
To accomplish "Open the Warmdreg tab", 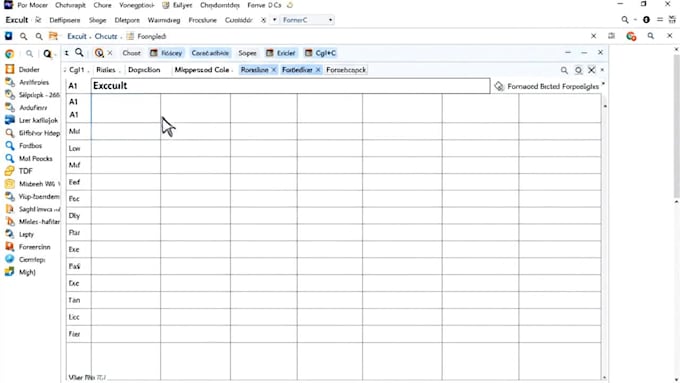I will [164, 20].
